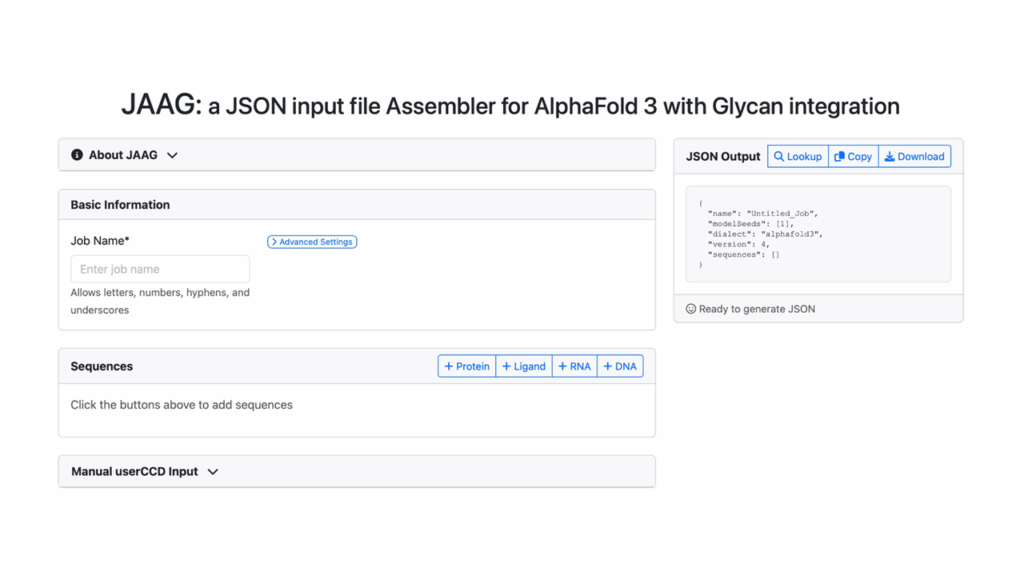Click the info icon beside About JAAG
The image size is (1024, 576).
point(77,155)
